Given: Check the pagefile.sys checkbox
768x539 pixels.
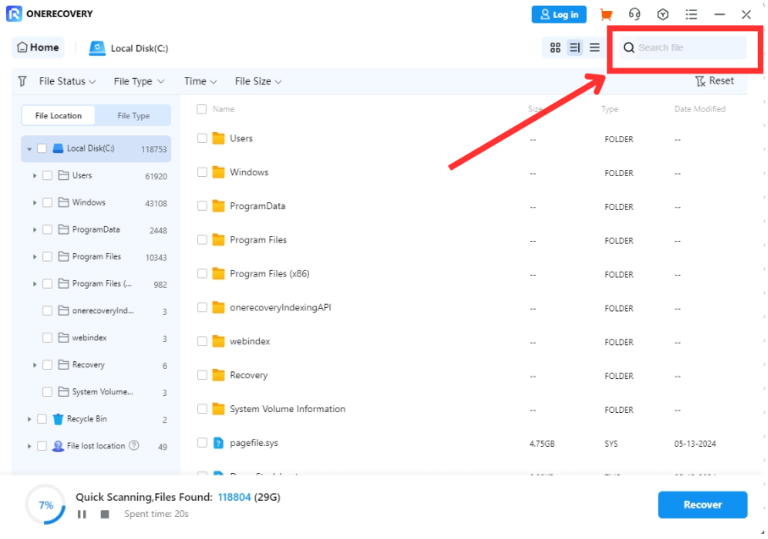Looking at the screenshot, I should point(202,443).
